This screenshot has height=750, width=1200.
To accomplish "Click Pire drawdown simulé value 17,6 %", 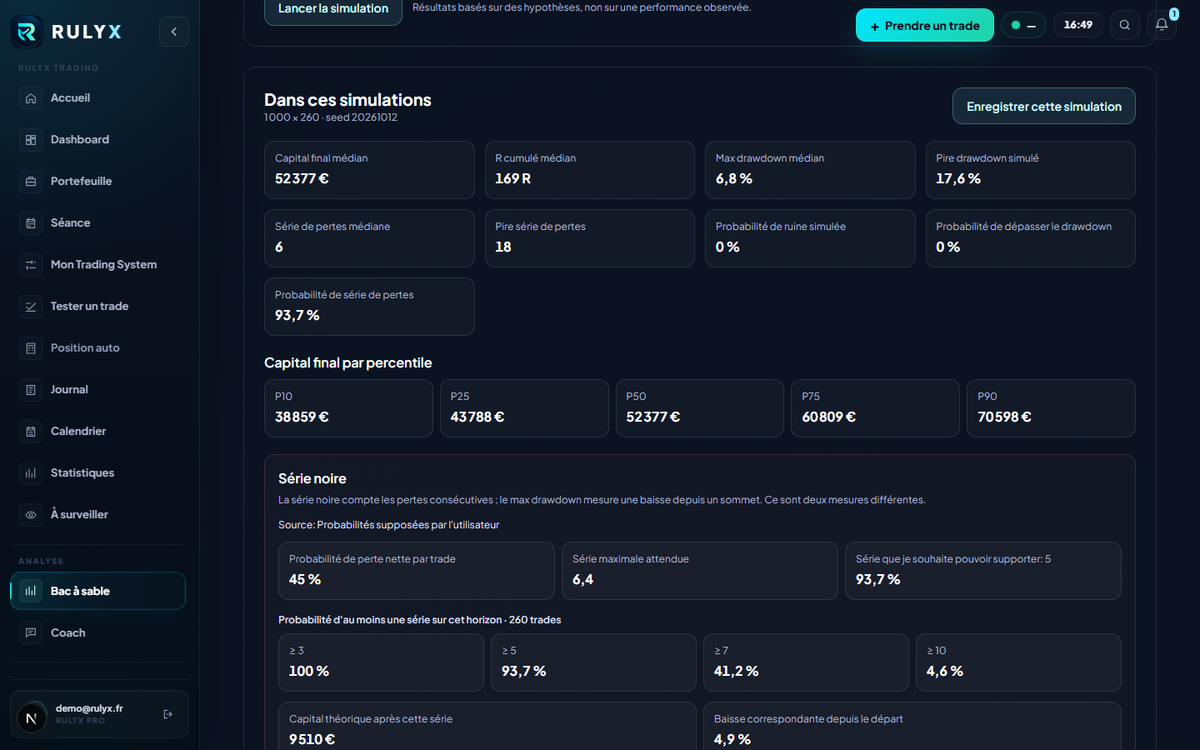I will (x=958, y=179).
